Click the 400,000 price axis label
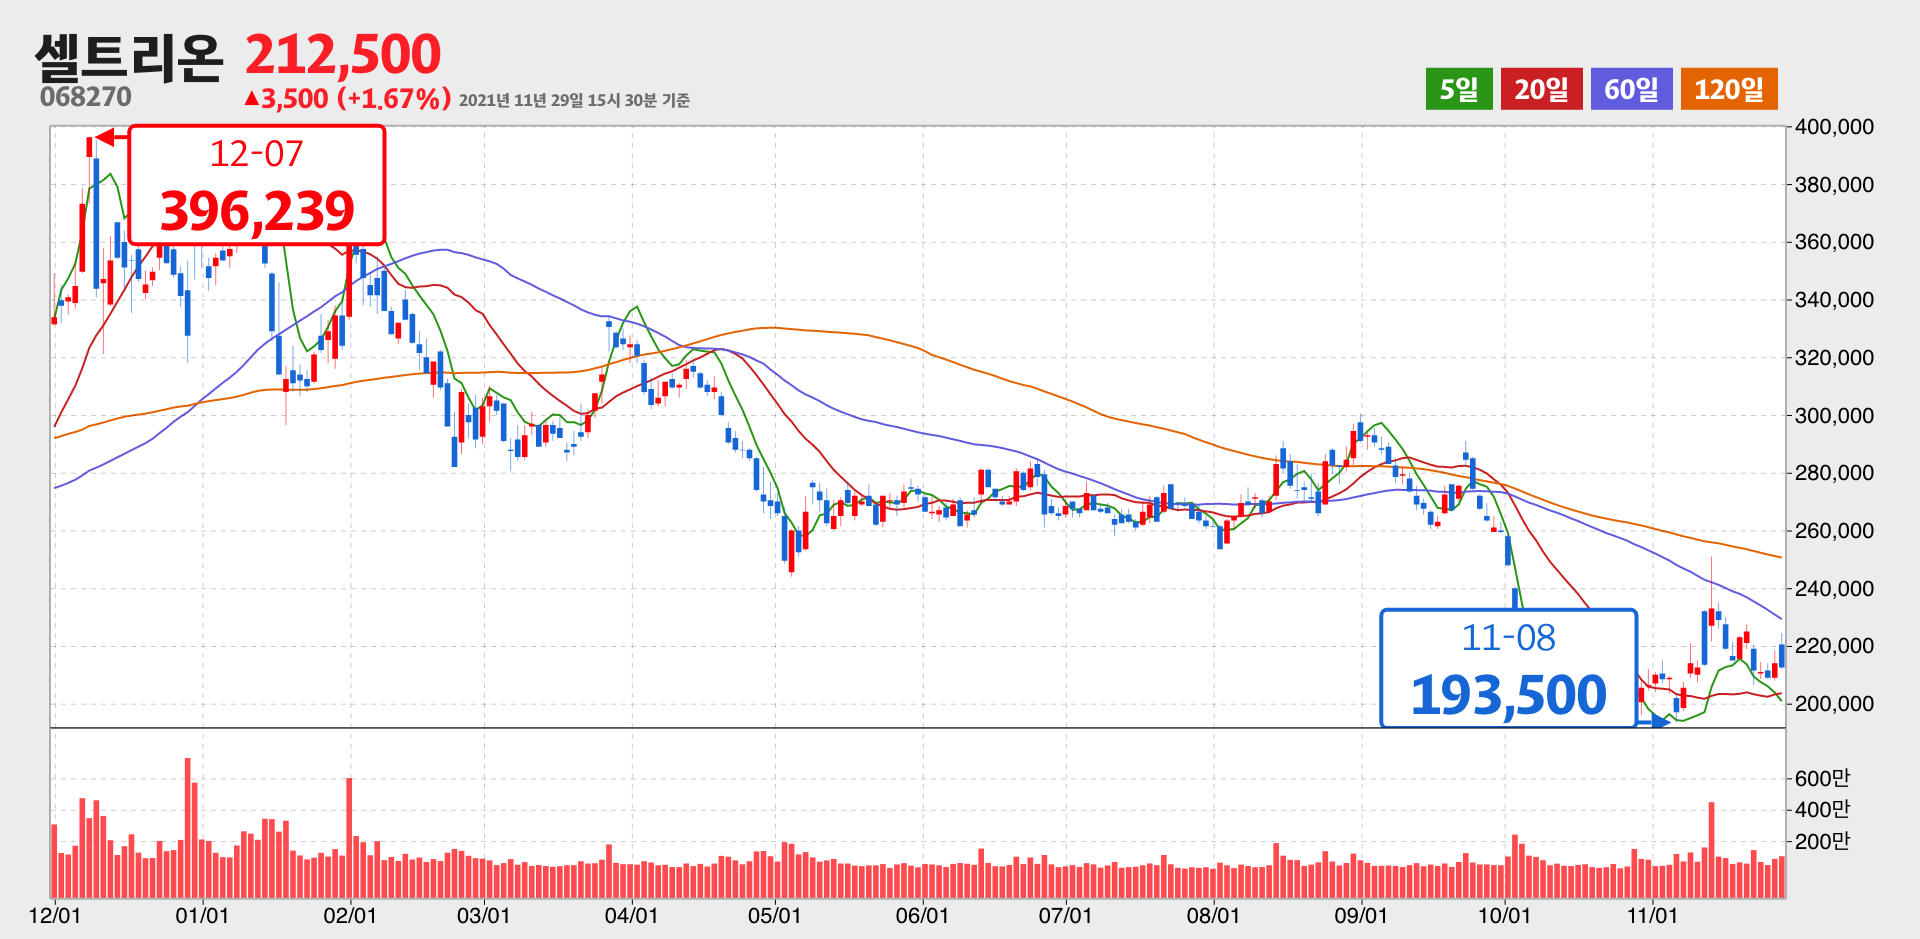This screenshot has height=939, width=1920. (1834, 127)
